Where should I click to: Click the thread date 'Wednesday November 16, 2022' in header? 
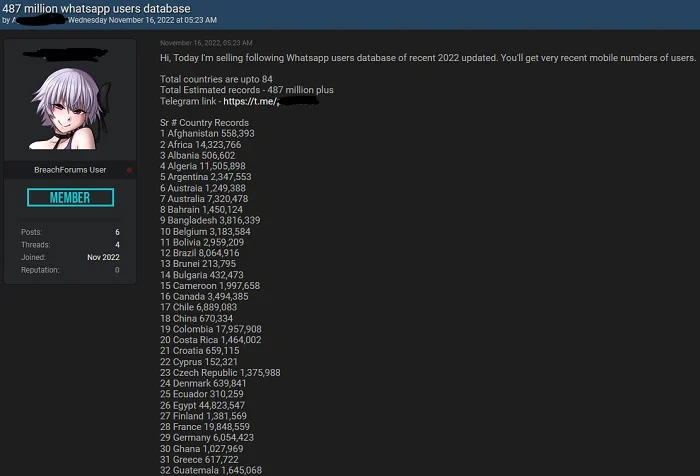point(142,20)
